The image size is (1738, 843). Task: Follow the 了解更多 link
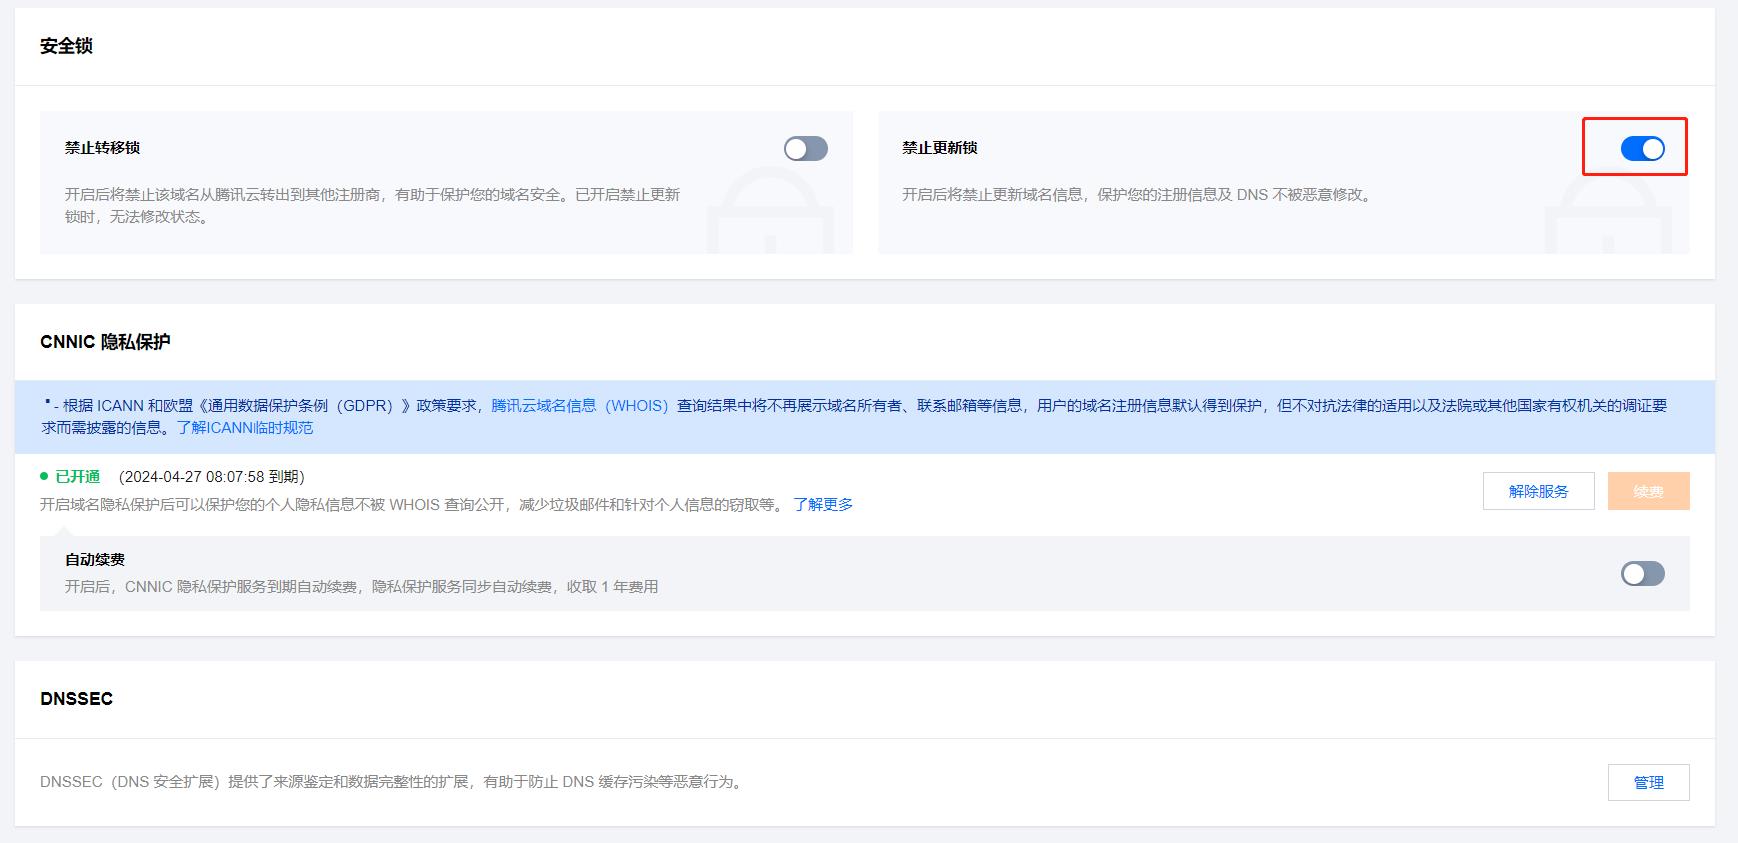[823, 504]
